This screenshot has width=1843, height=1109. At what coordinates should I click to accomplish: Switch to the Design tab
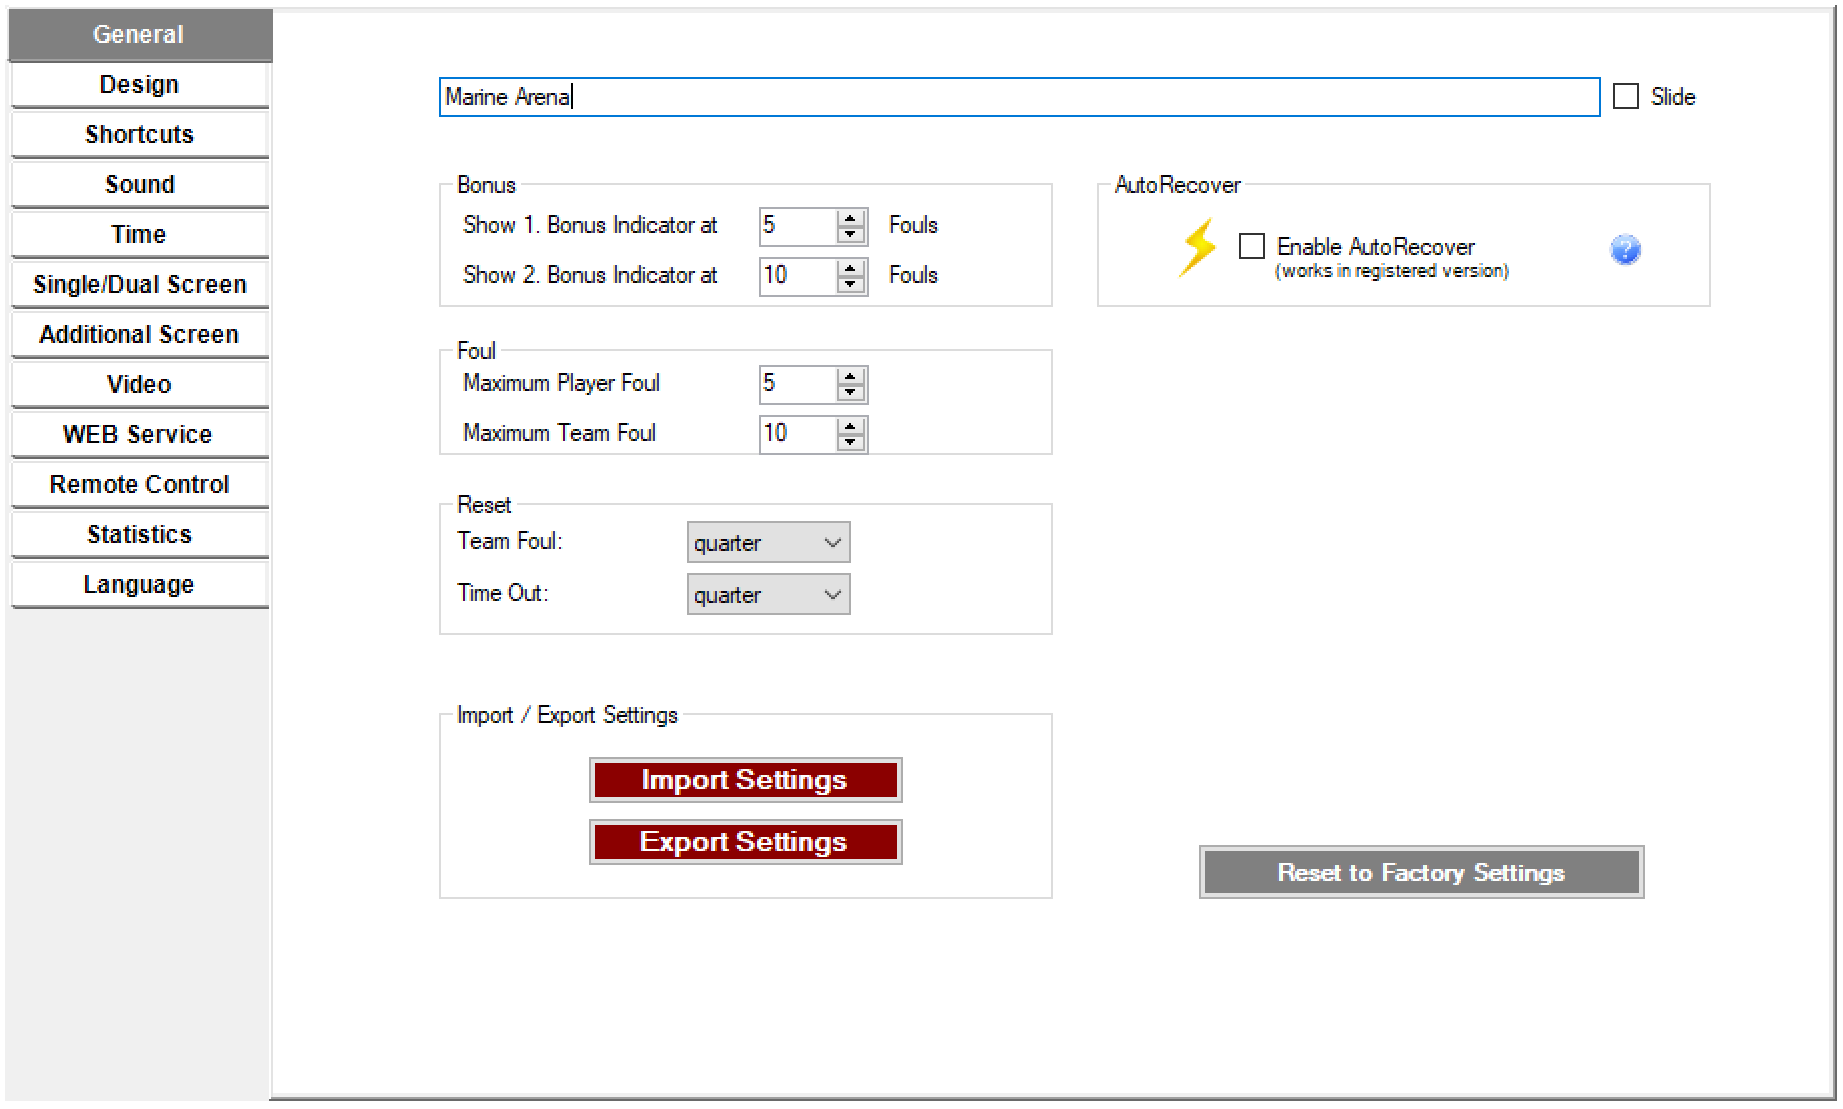point(140,85)
